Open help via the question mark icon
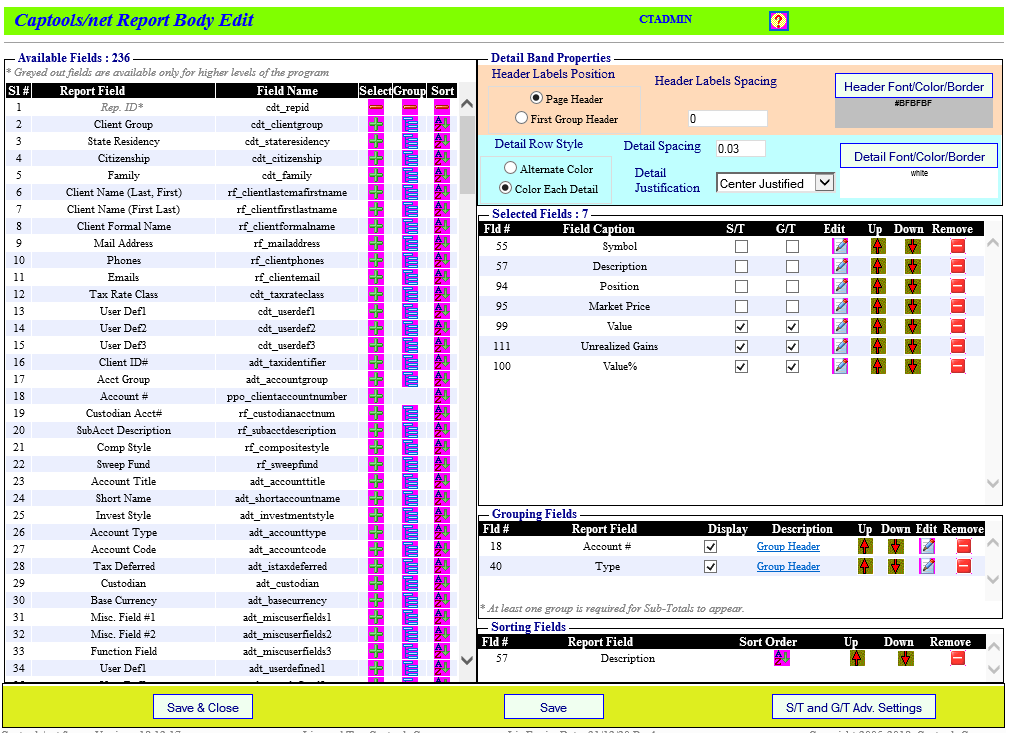The image size is (1012, 733). click(x=778, y=19)
